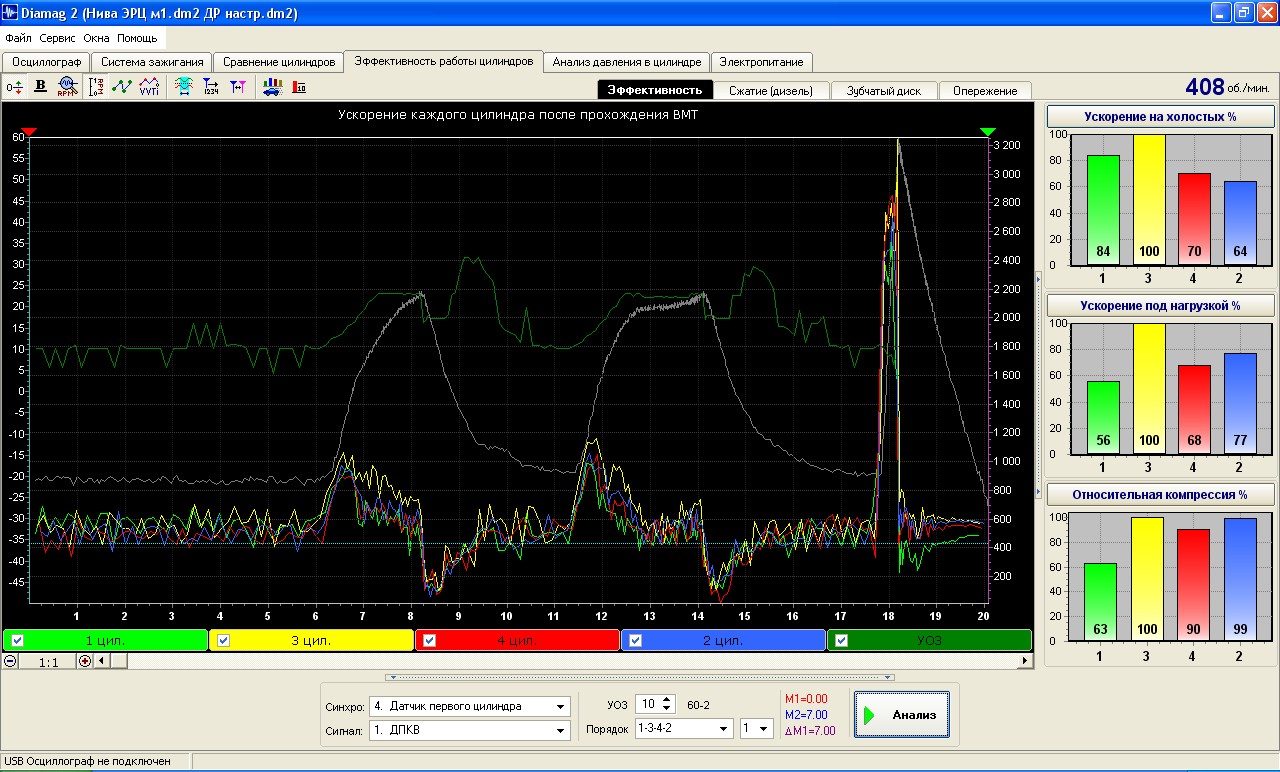This screenshot has width=1280, height=772.
Task: Select the Зубчатый диск sub-tab
Action: (884, 90)
